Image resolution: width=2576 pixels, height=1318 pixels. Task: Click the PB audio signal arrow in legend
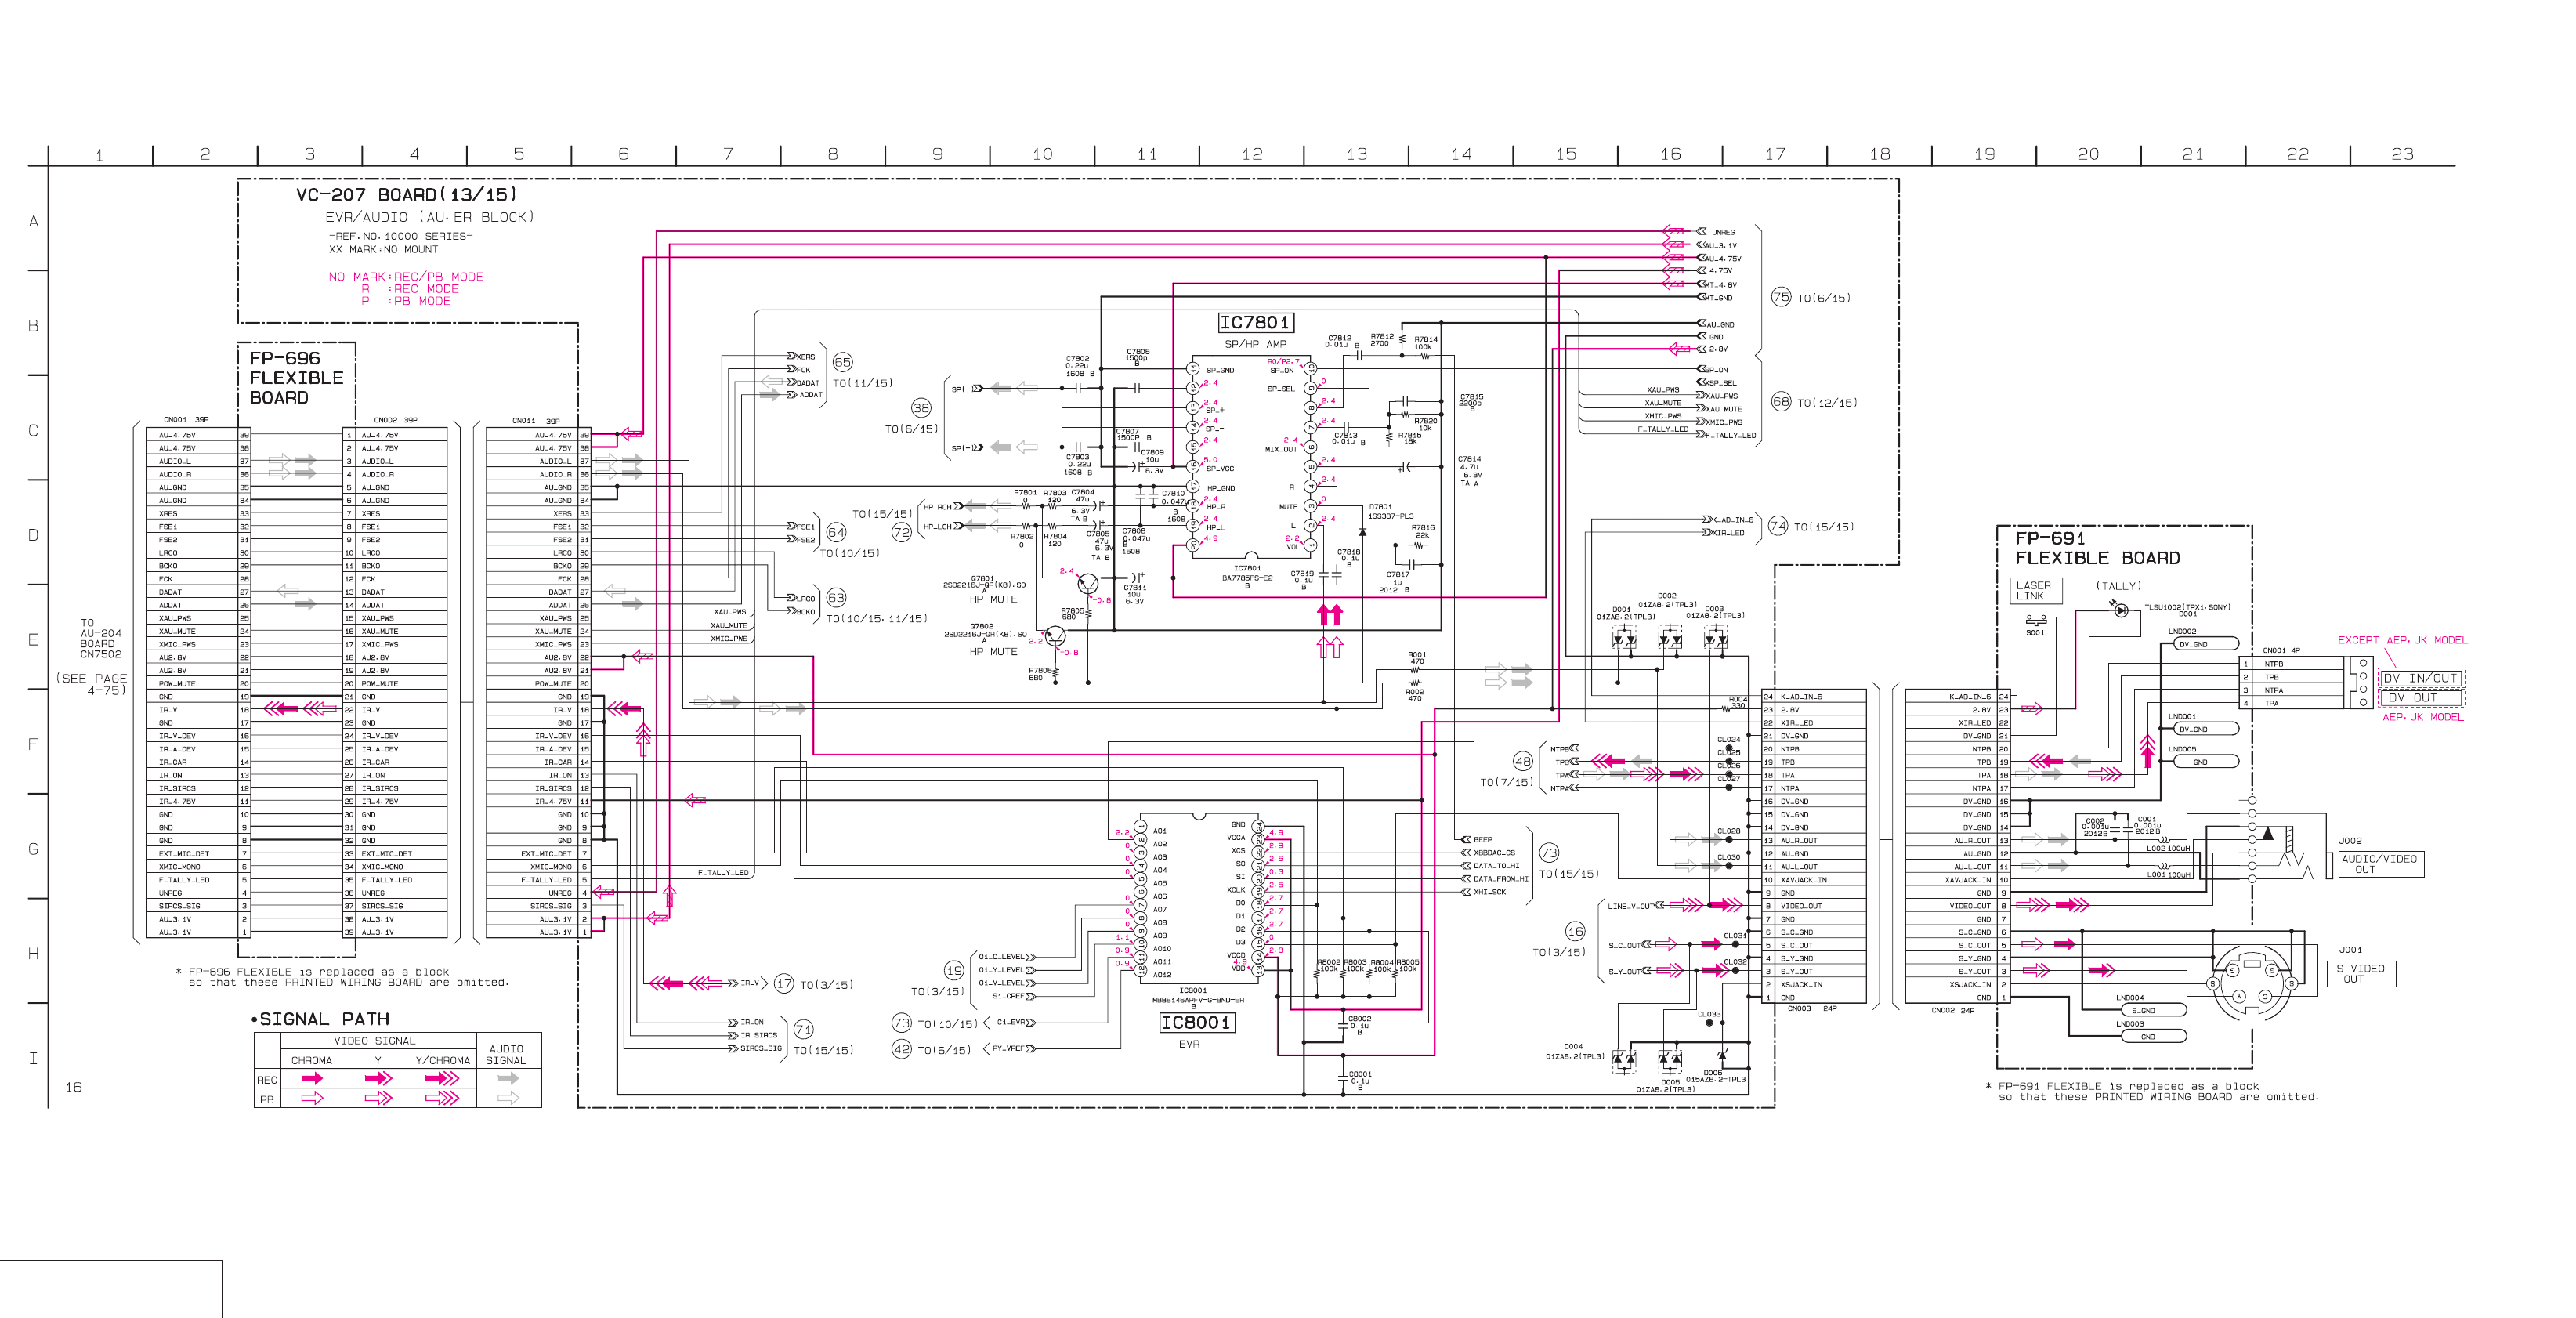coord(508,1098)
